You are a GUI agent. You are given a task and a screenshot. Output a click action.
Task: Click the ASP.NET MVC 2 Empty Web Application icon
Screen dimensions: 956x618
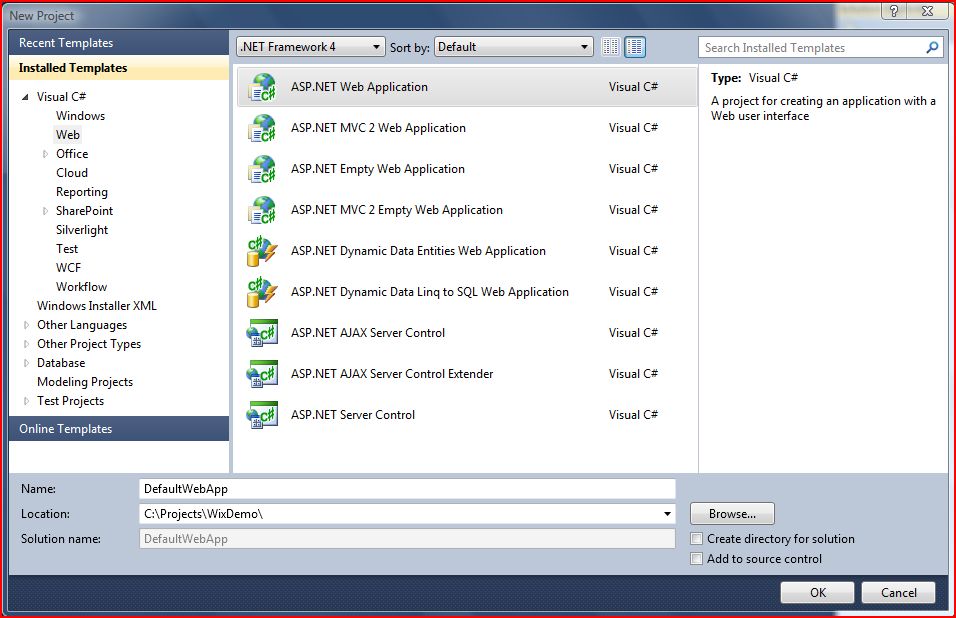[262, 210]
